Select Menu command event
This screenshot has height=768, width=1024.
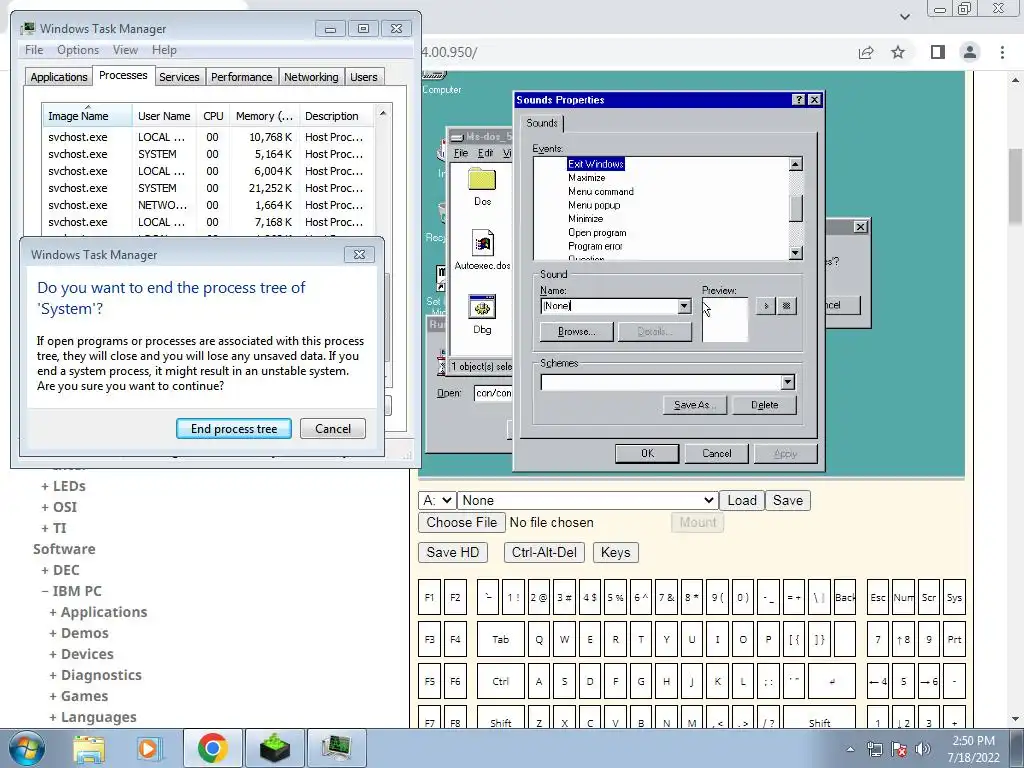click(601, 191)
